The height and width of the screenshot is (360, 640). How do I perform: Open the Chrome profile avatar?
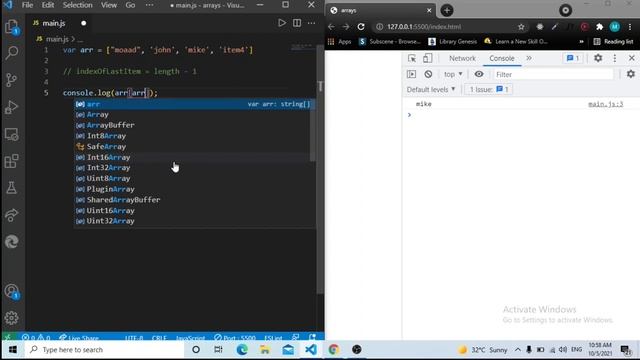click(615, 27)
